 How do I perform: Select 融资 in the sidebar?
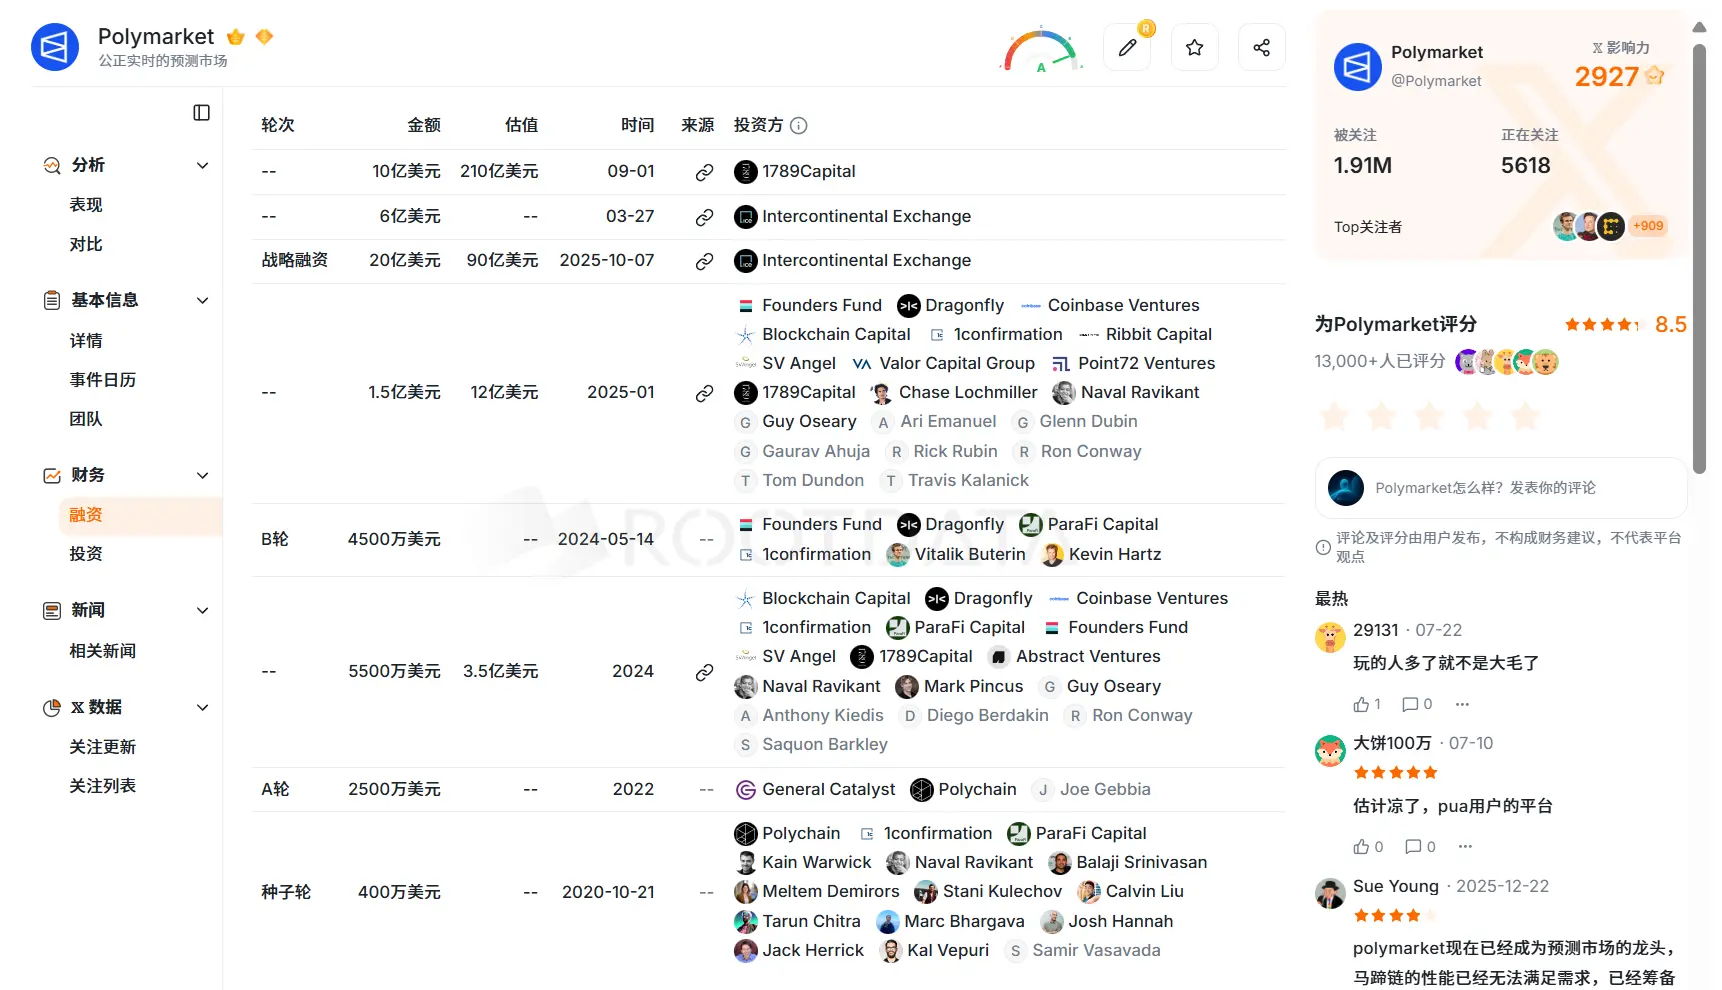tap(140, 515)
